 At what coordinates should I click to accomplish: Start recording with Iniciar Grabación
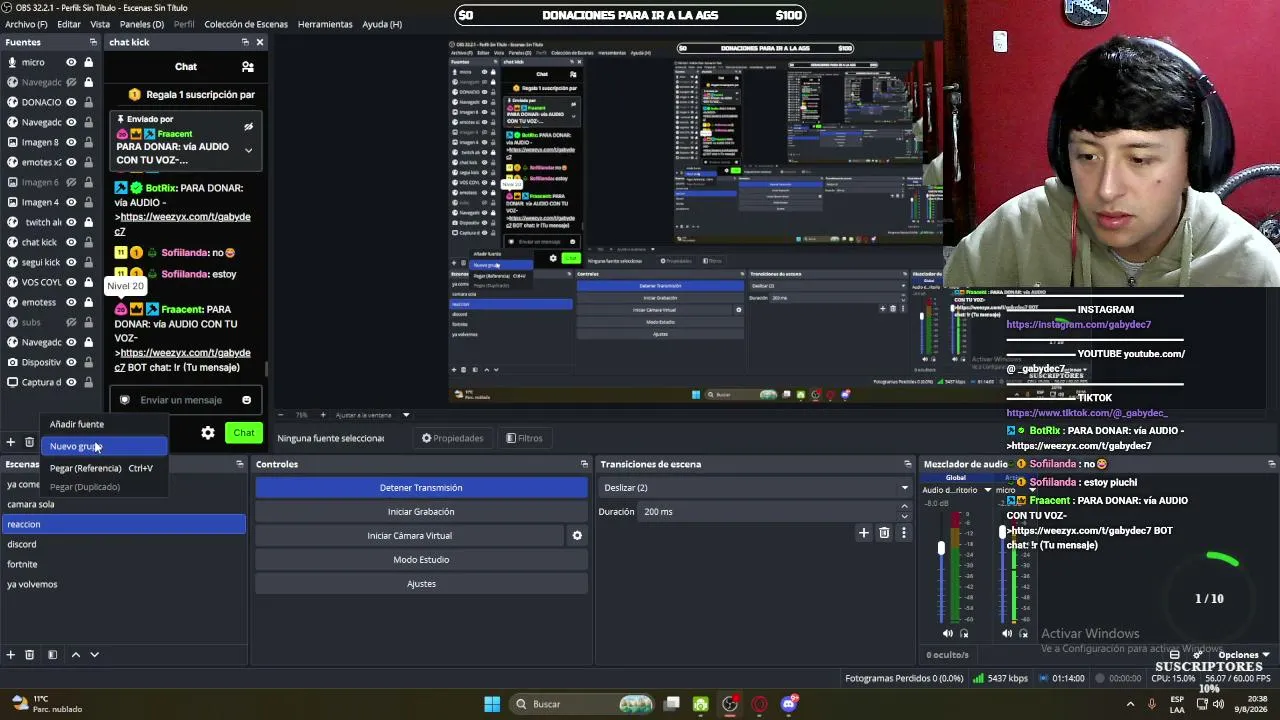point(421,512)
